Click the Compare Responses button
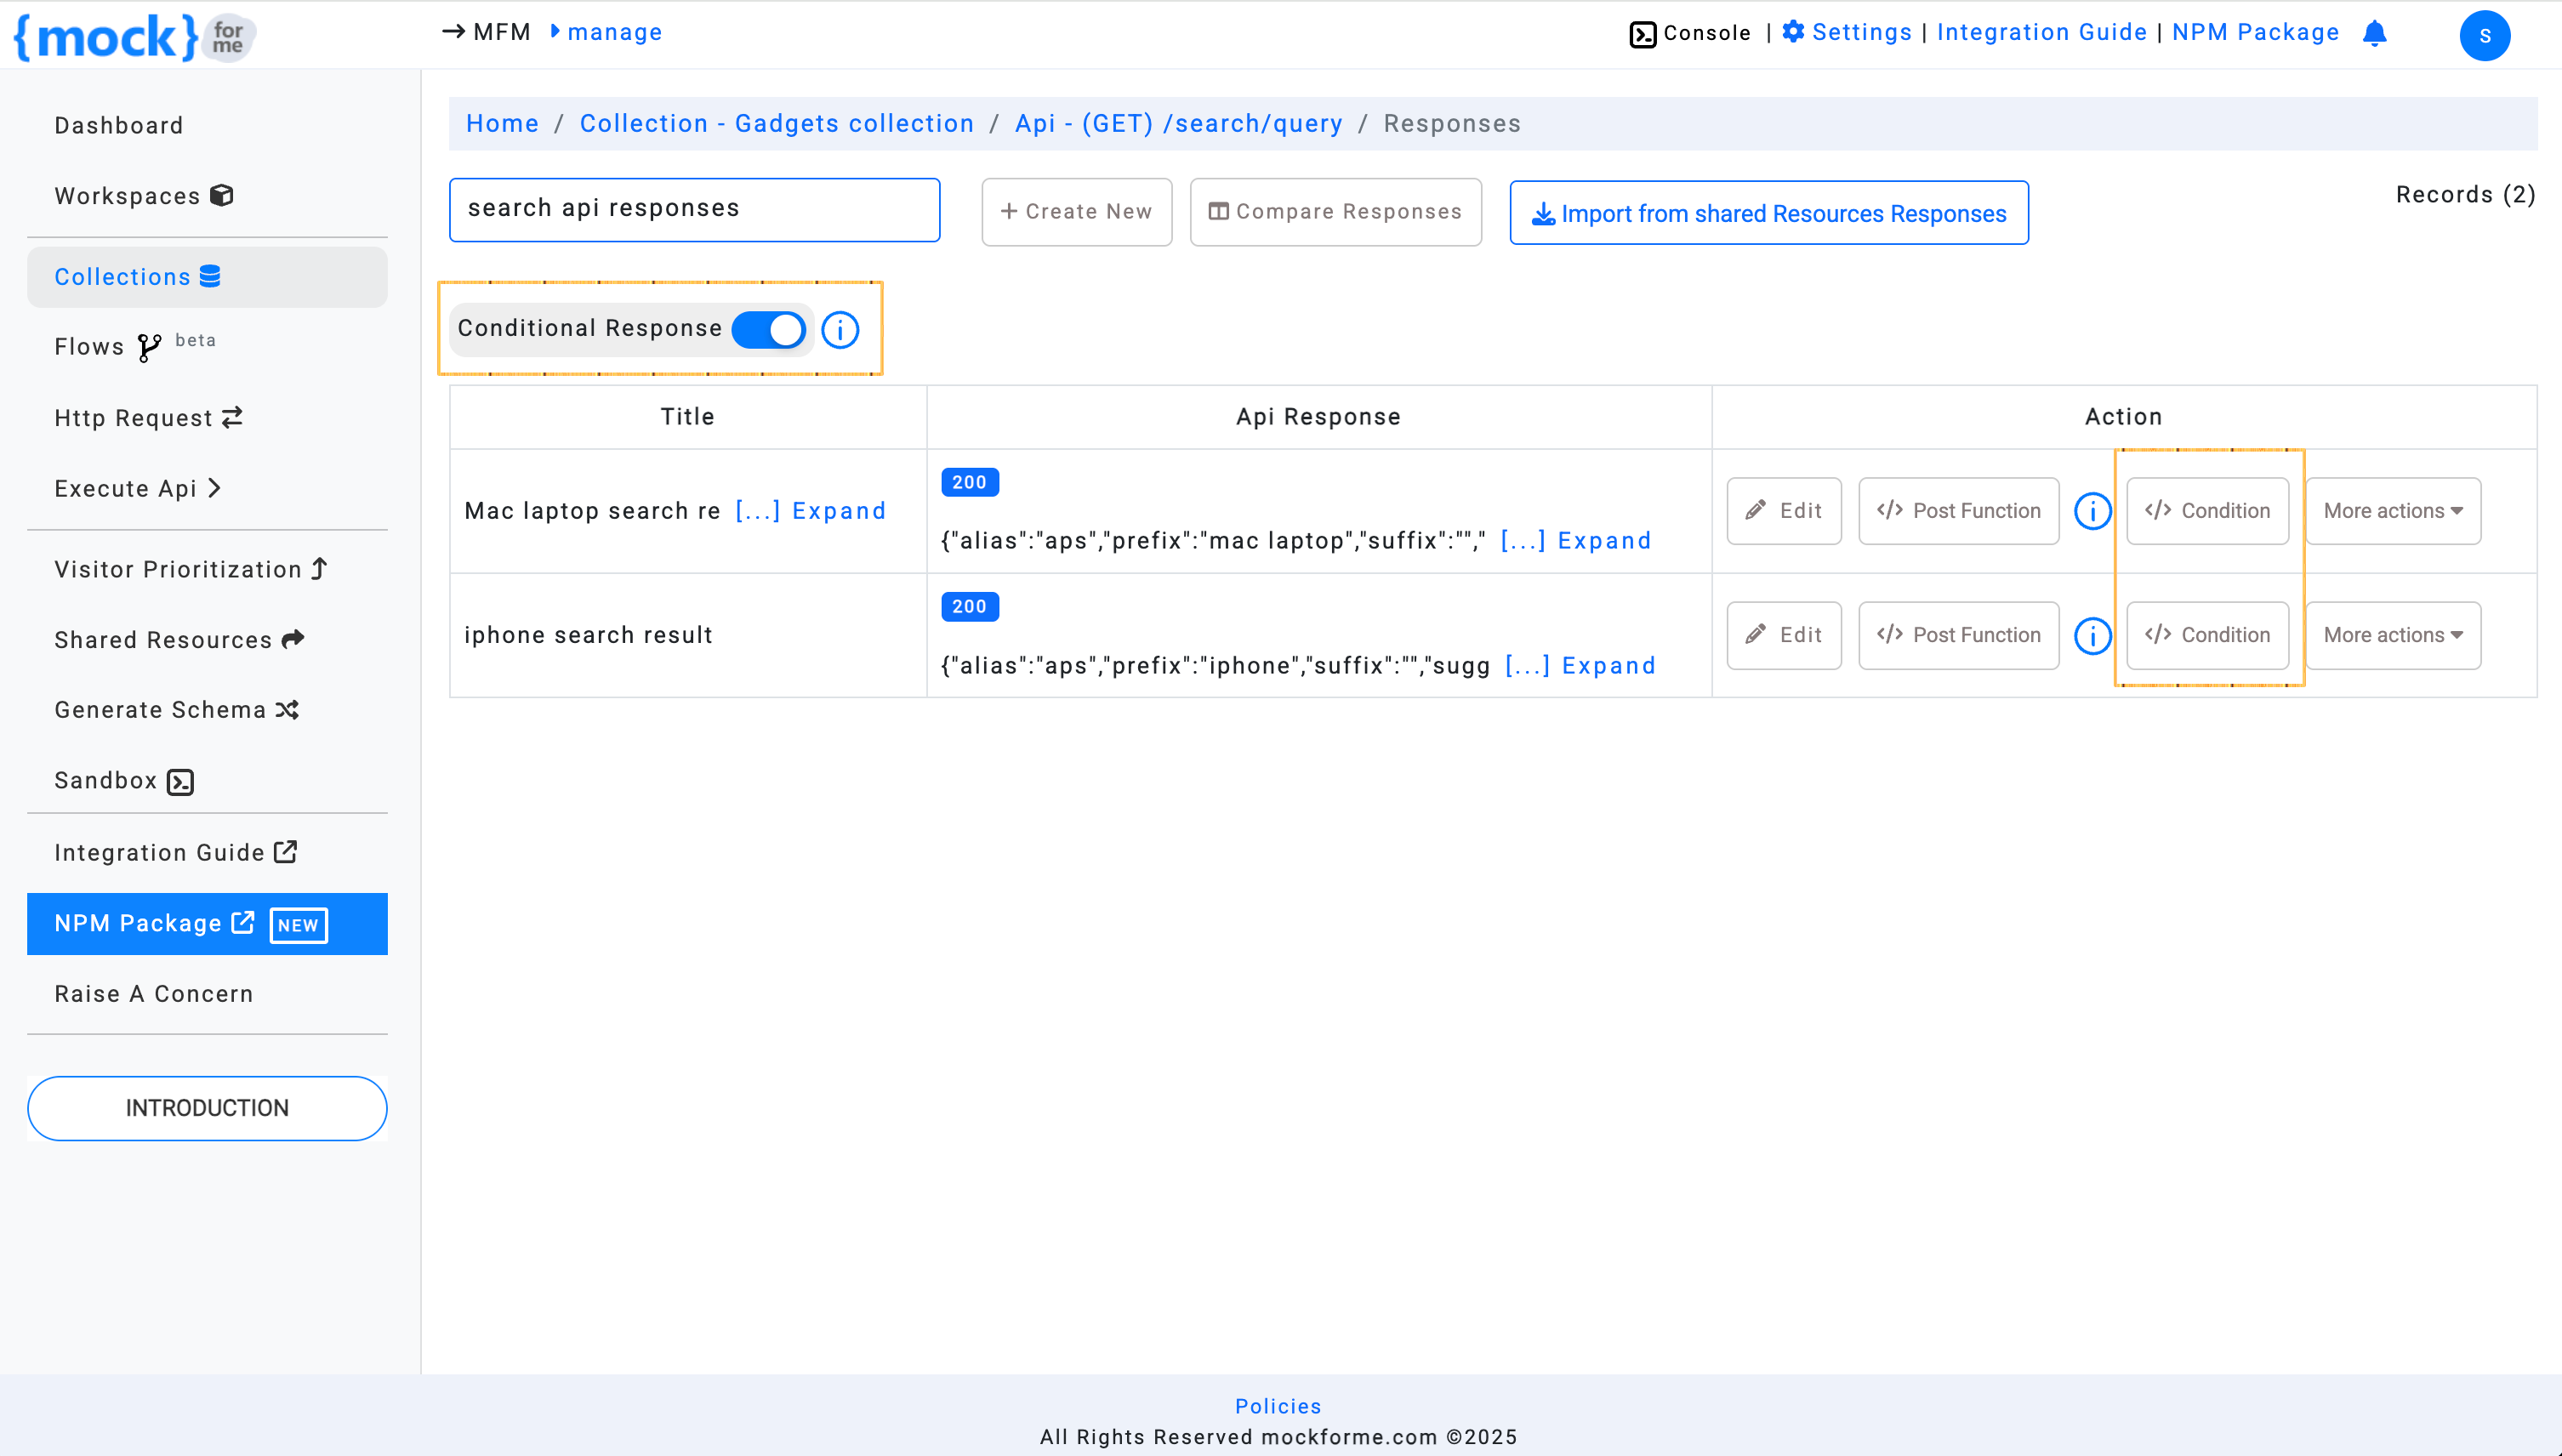The width and height of the screenshot is (2562, 1456). [1335, 212]
